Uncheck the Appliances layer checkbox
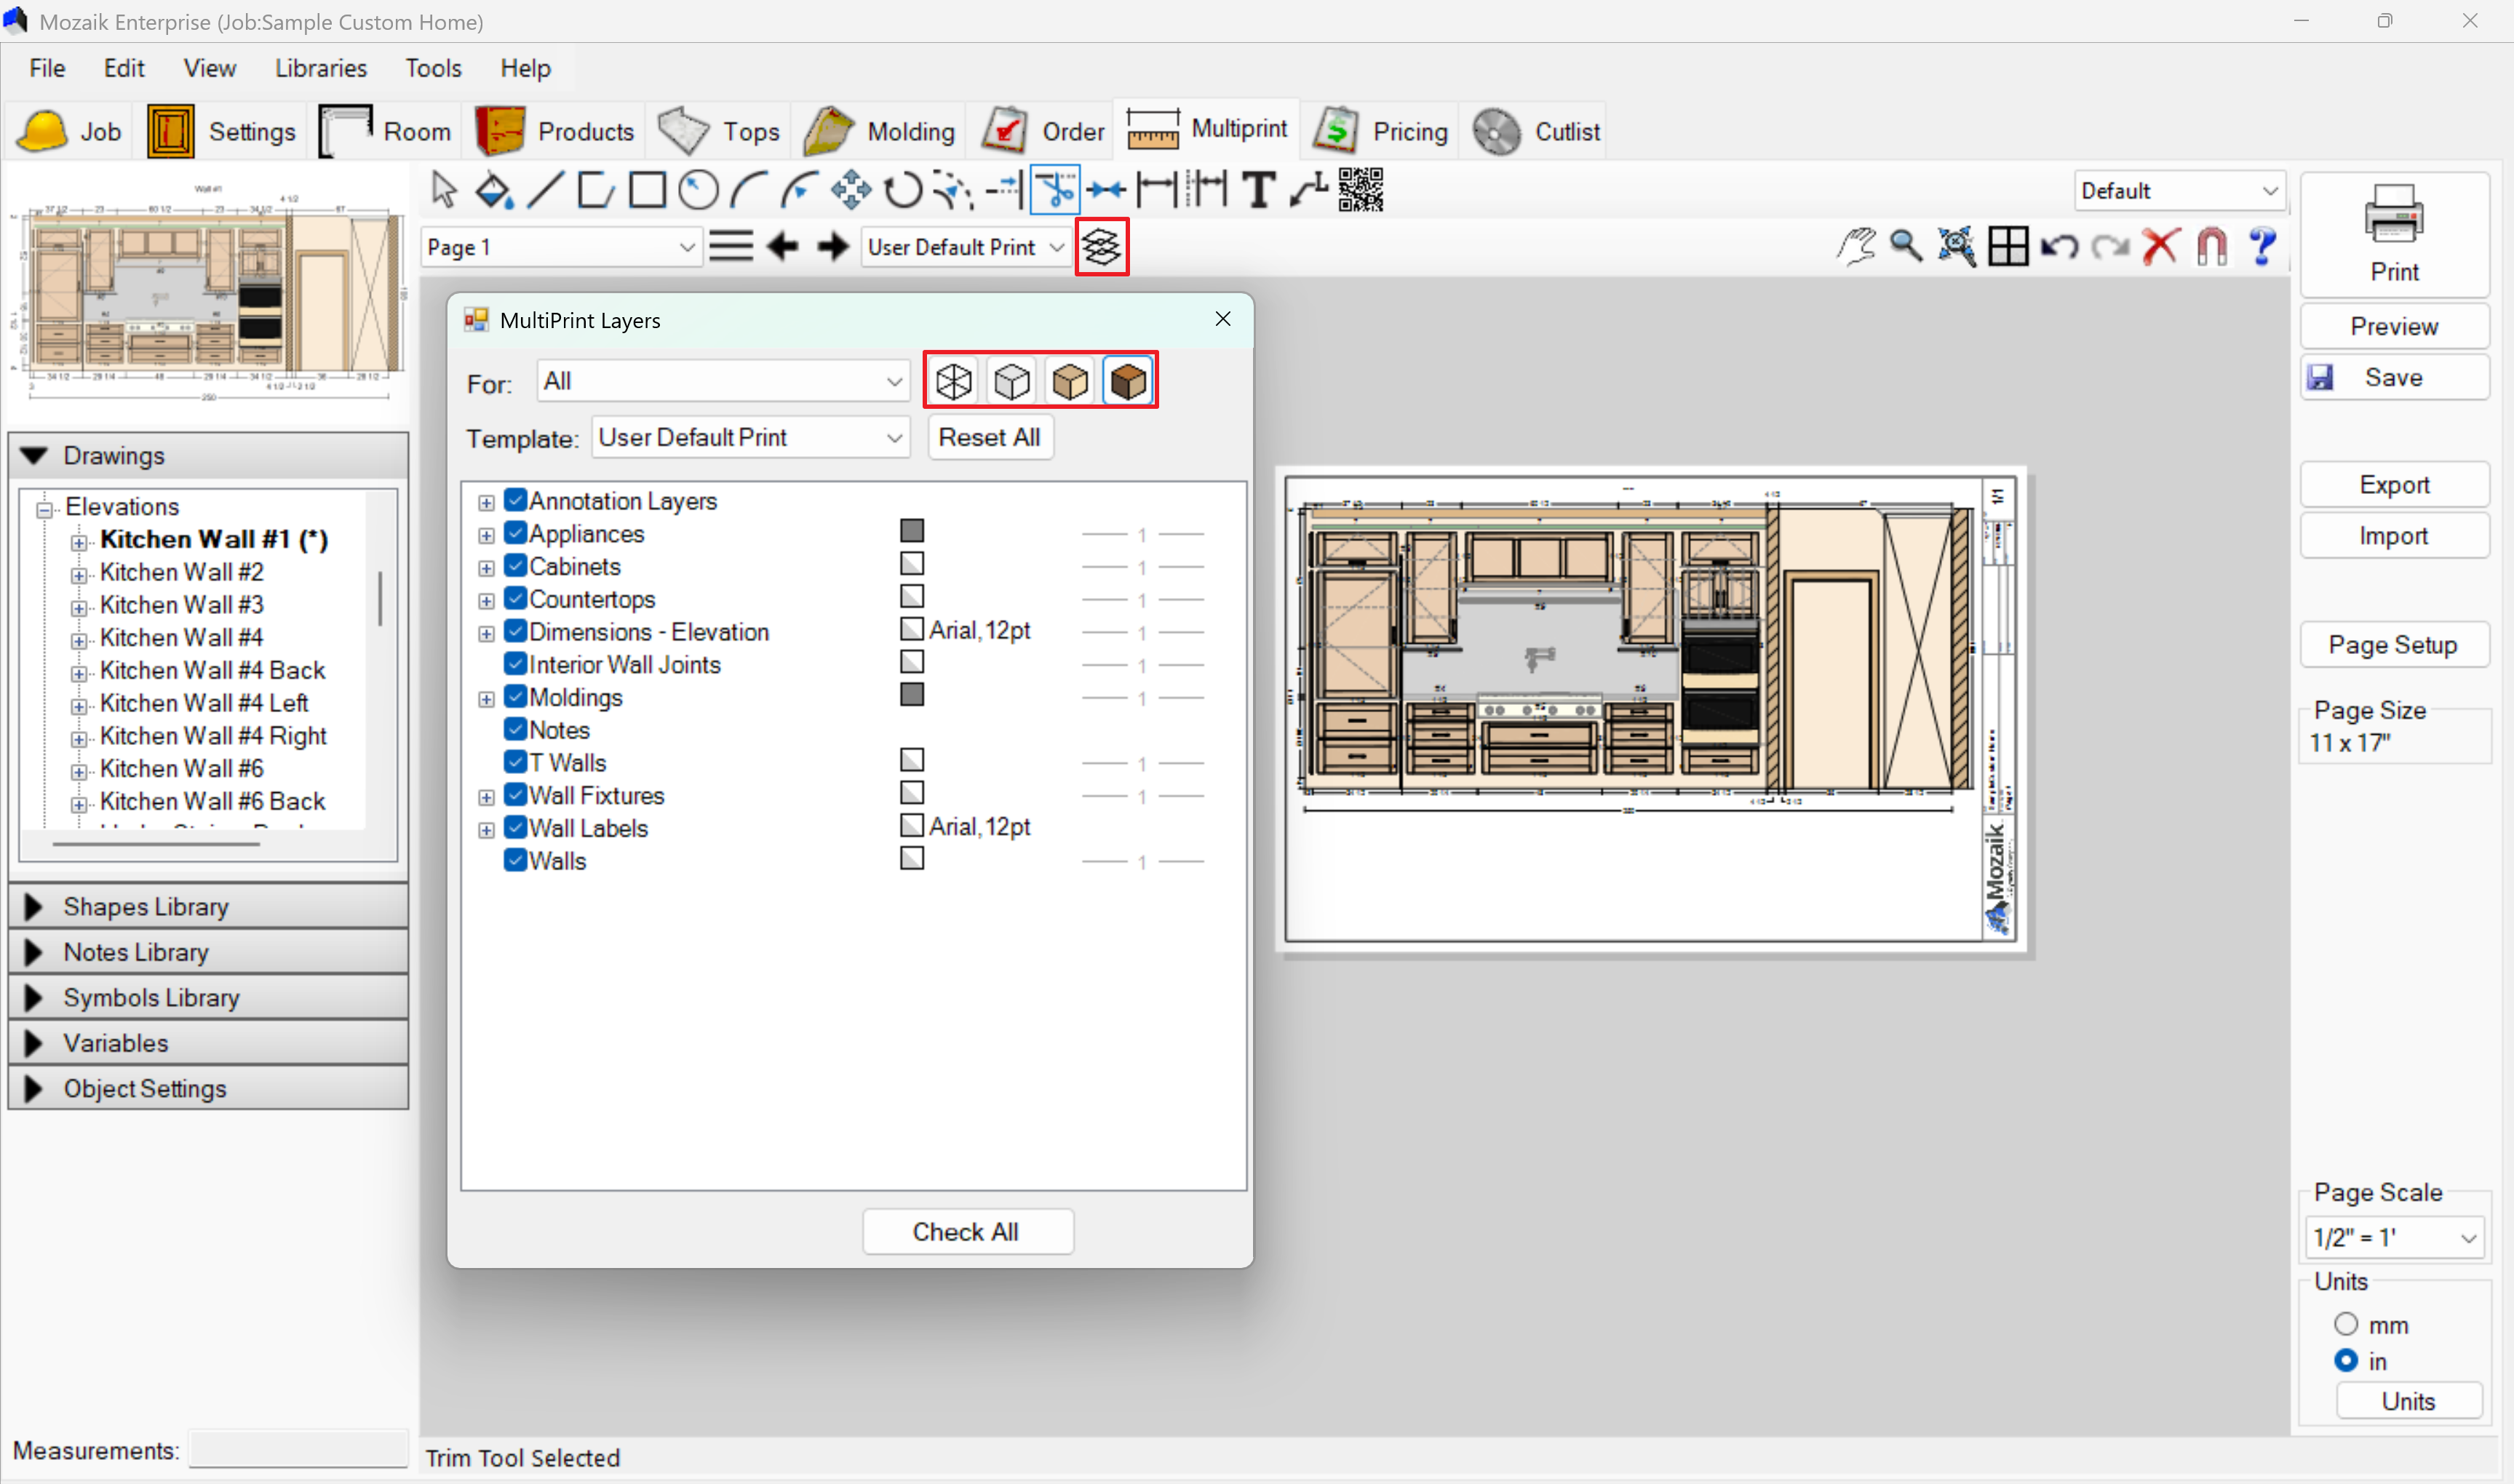The width and height of the screenshot is (2514, 1484). [x=515, y=533]
